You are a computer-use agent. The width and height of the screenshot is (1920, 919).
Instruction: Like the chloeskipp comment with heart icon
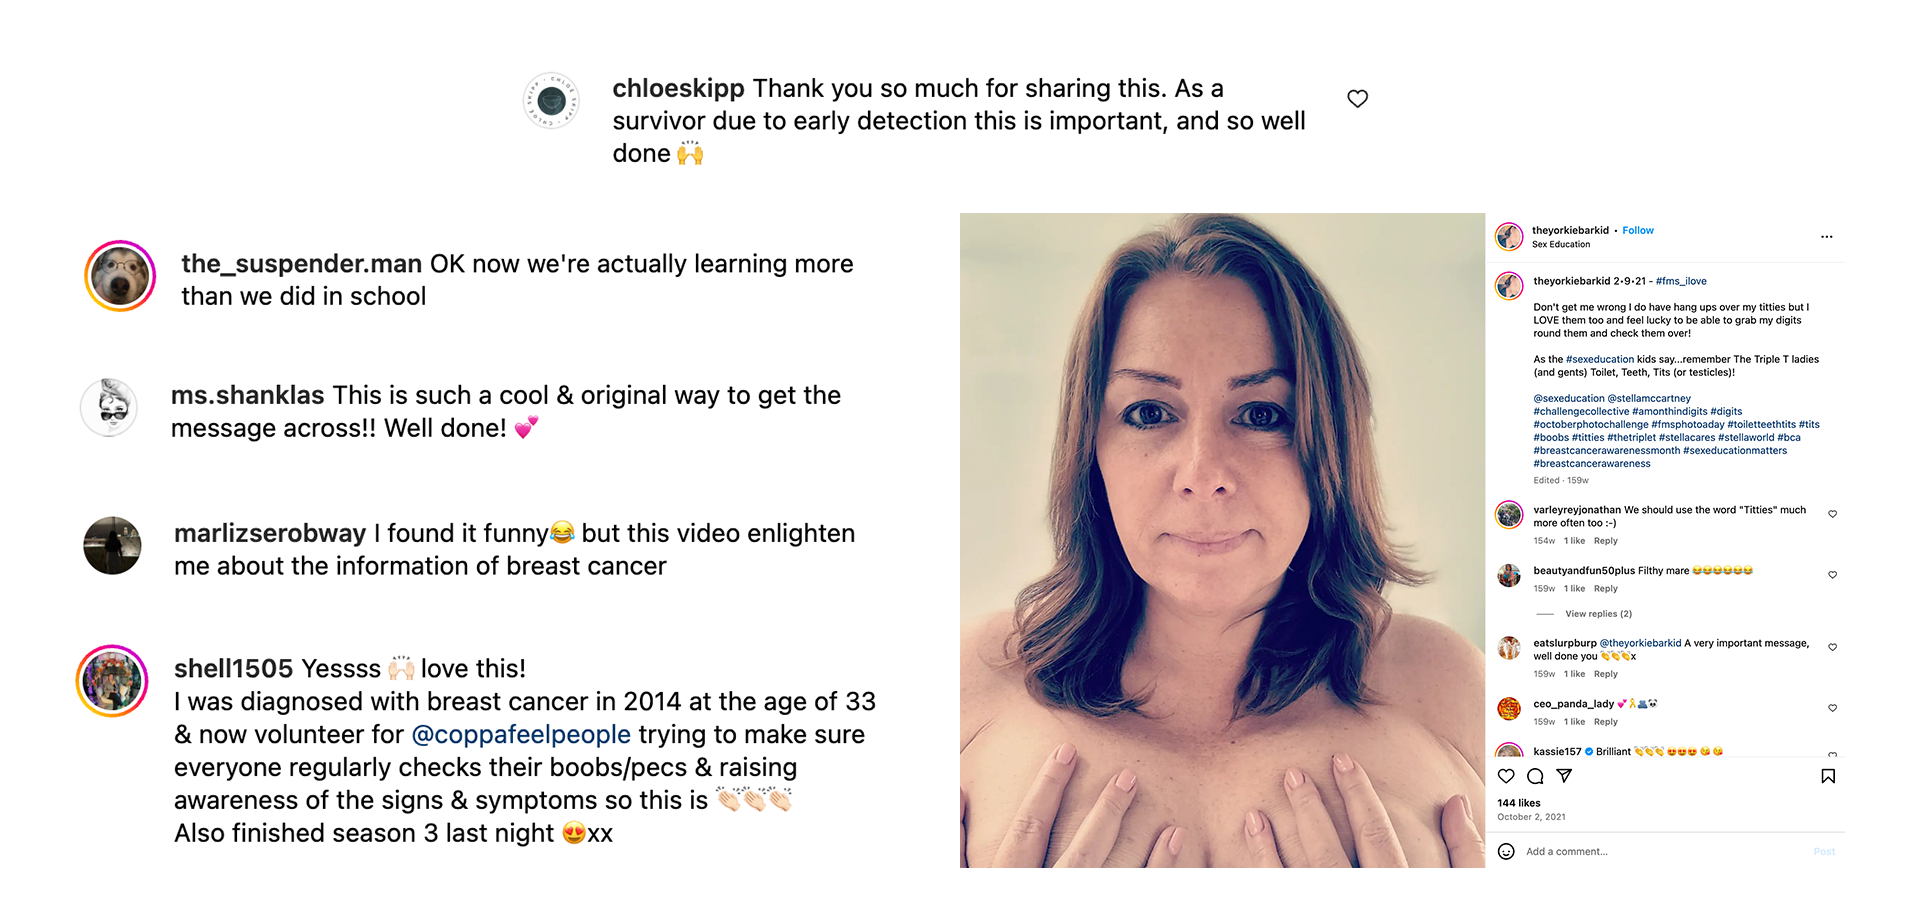pos(1357,99)
